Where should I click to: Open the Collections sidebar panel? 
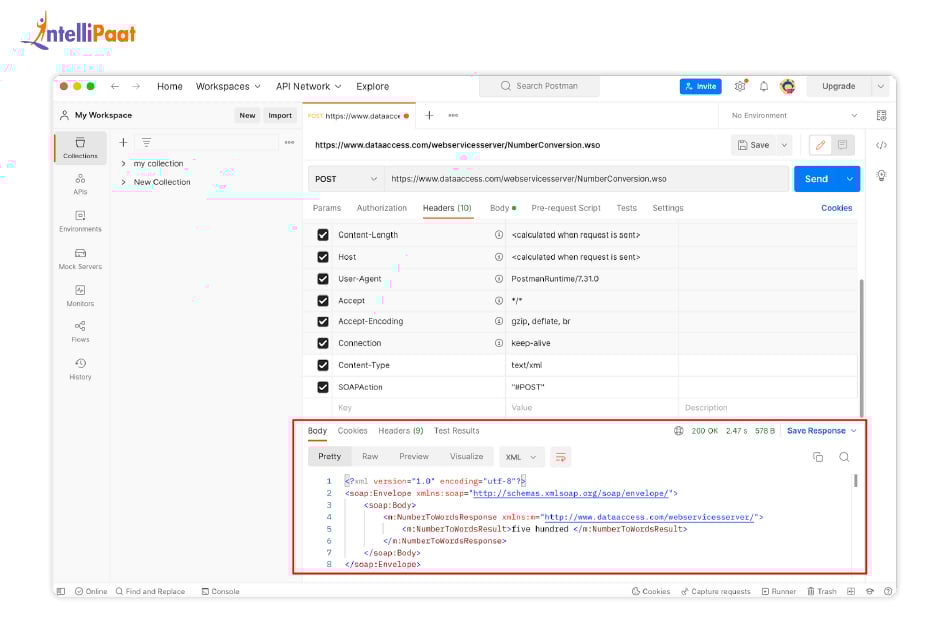tap(80, 148)
